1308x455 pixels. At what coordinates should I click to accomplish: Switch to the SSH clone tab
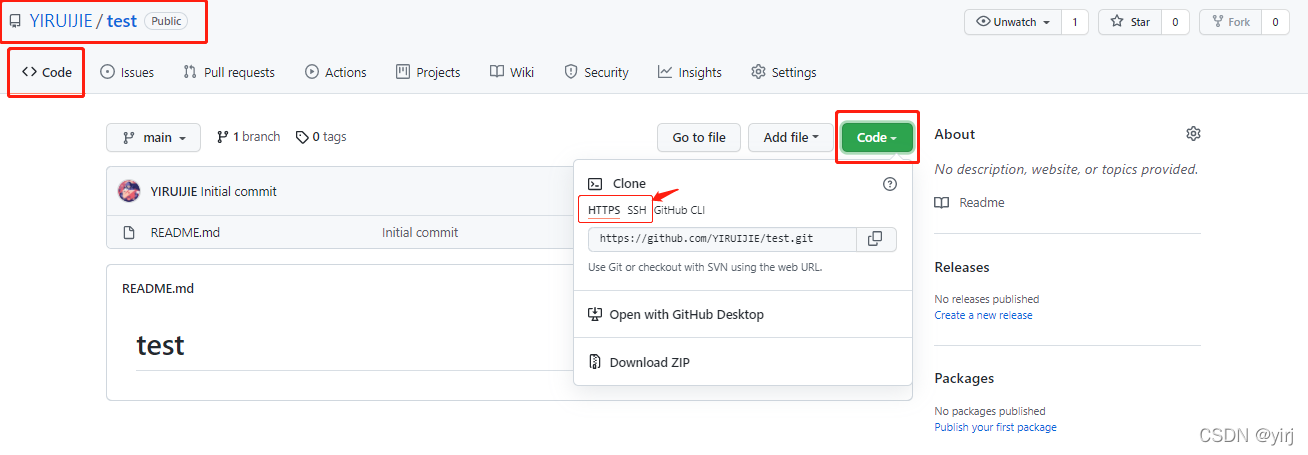point(637,210)
